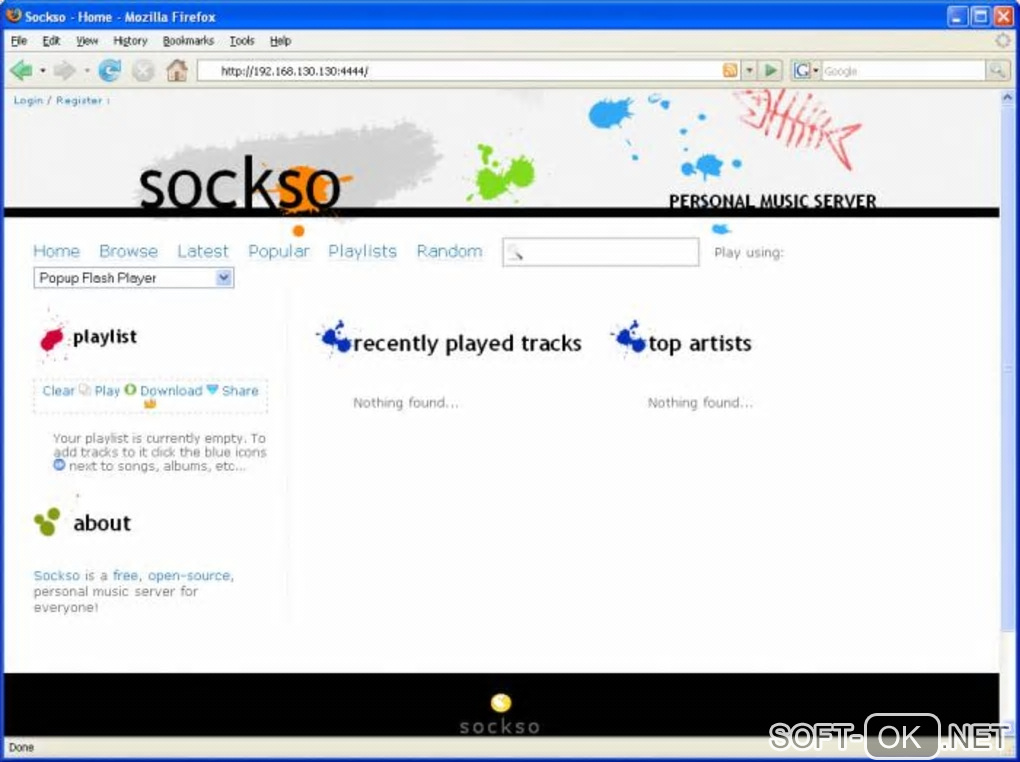Click the top artists heading
This screenshot has width=1020, height=762.
pos(700,343)
